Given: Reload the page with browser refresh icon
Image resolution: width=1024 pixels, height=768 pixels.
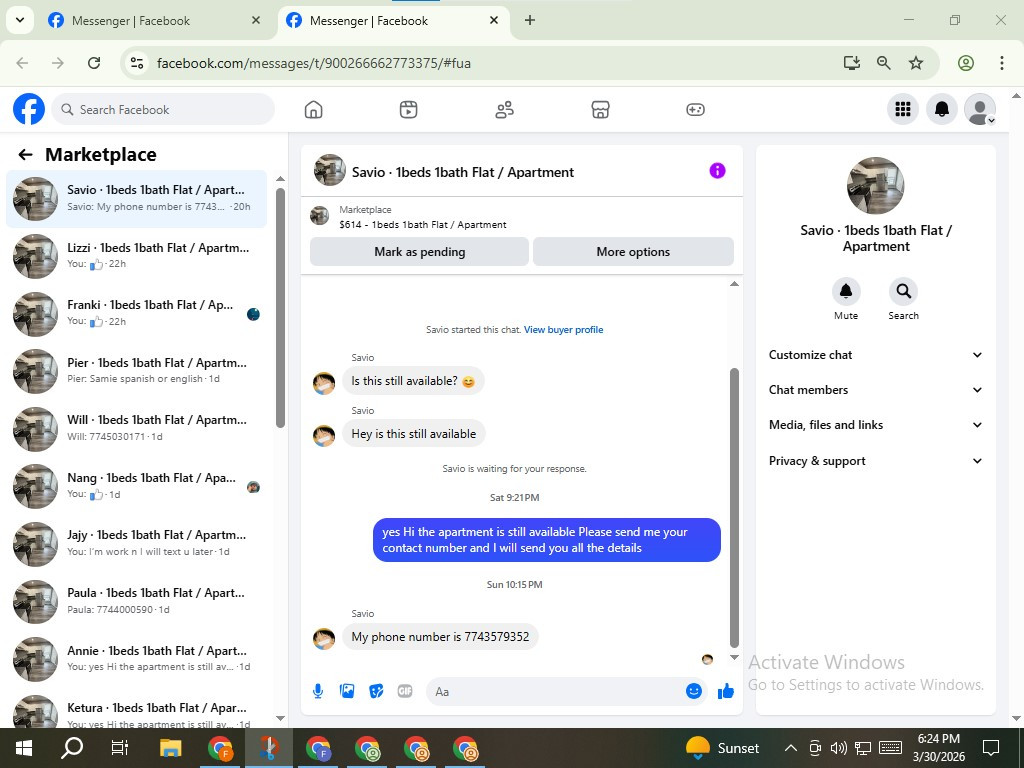Looking at the screenshot, I should (94, 63).
